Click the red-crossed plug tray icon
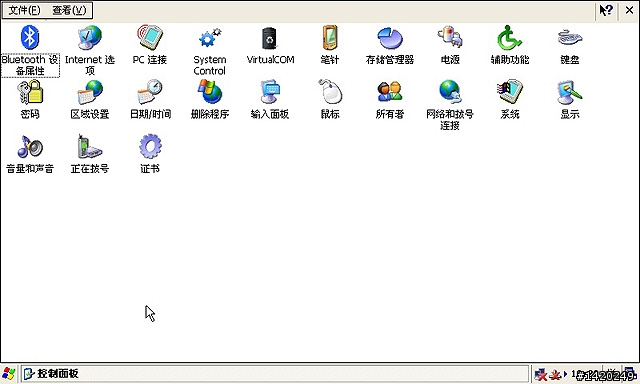 (x=555, y=374)
